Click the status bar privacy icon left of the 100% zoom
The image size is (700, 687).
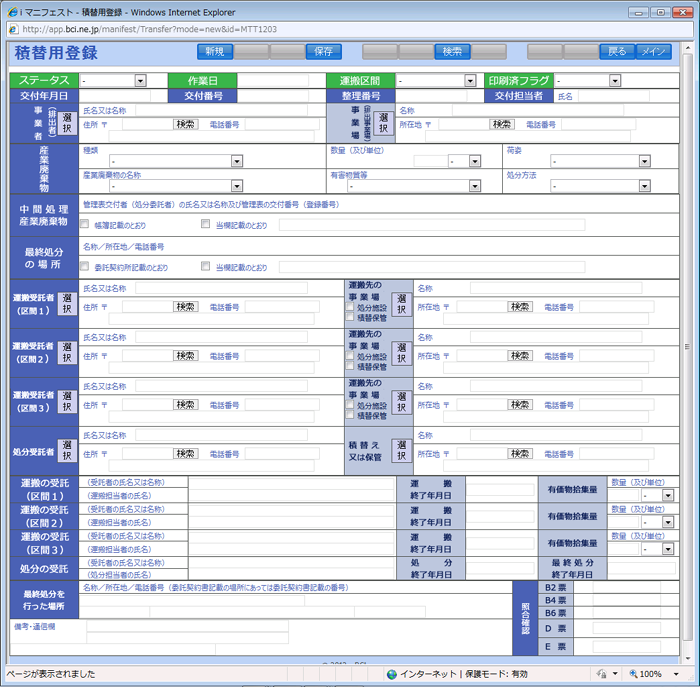point(602,674)
